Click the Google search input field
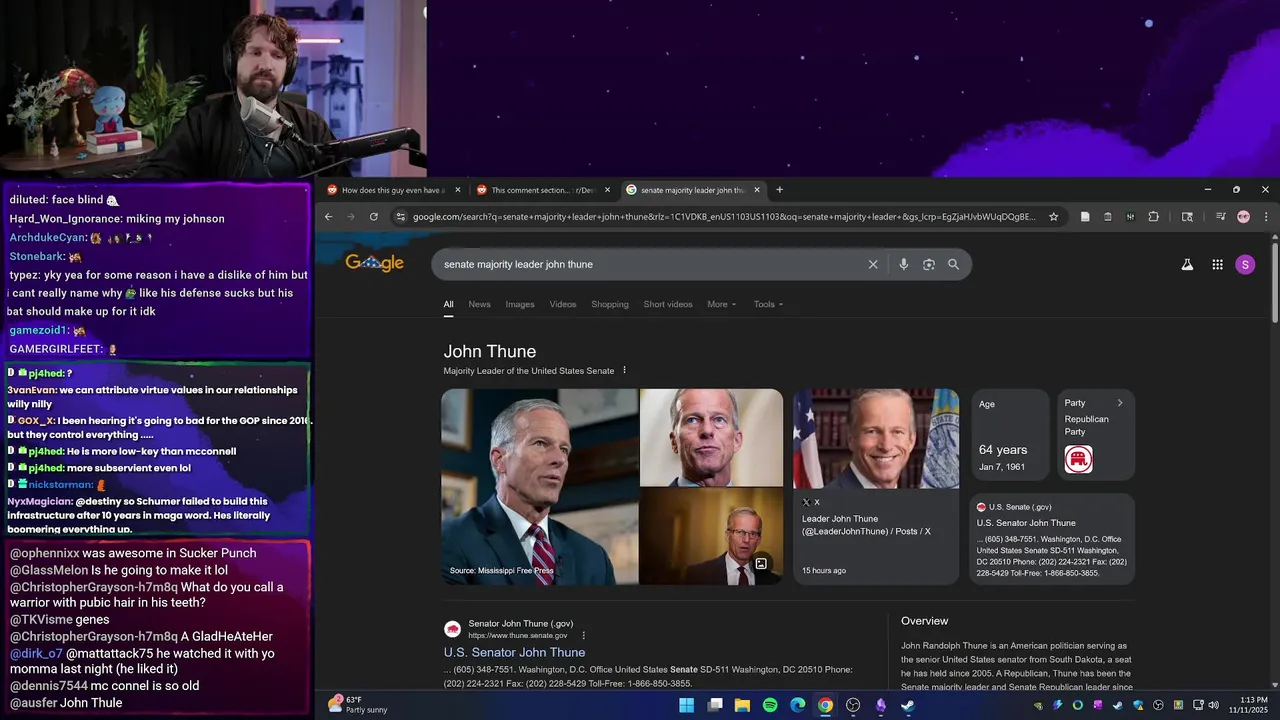The width and height of the screenshot is (1280, 720). click(650, 264)
